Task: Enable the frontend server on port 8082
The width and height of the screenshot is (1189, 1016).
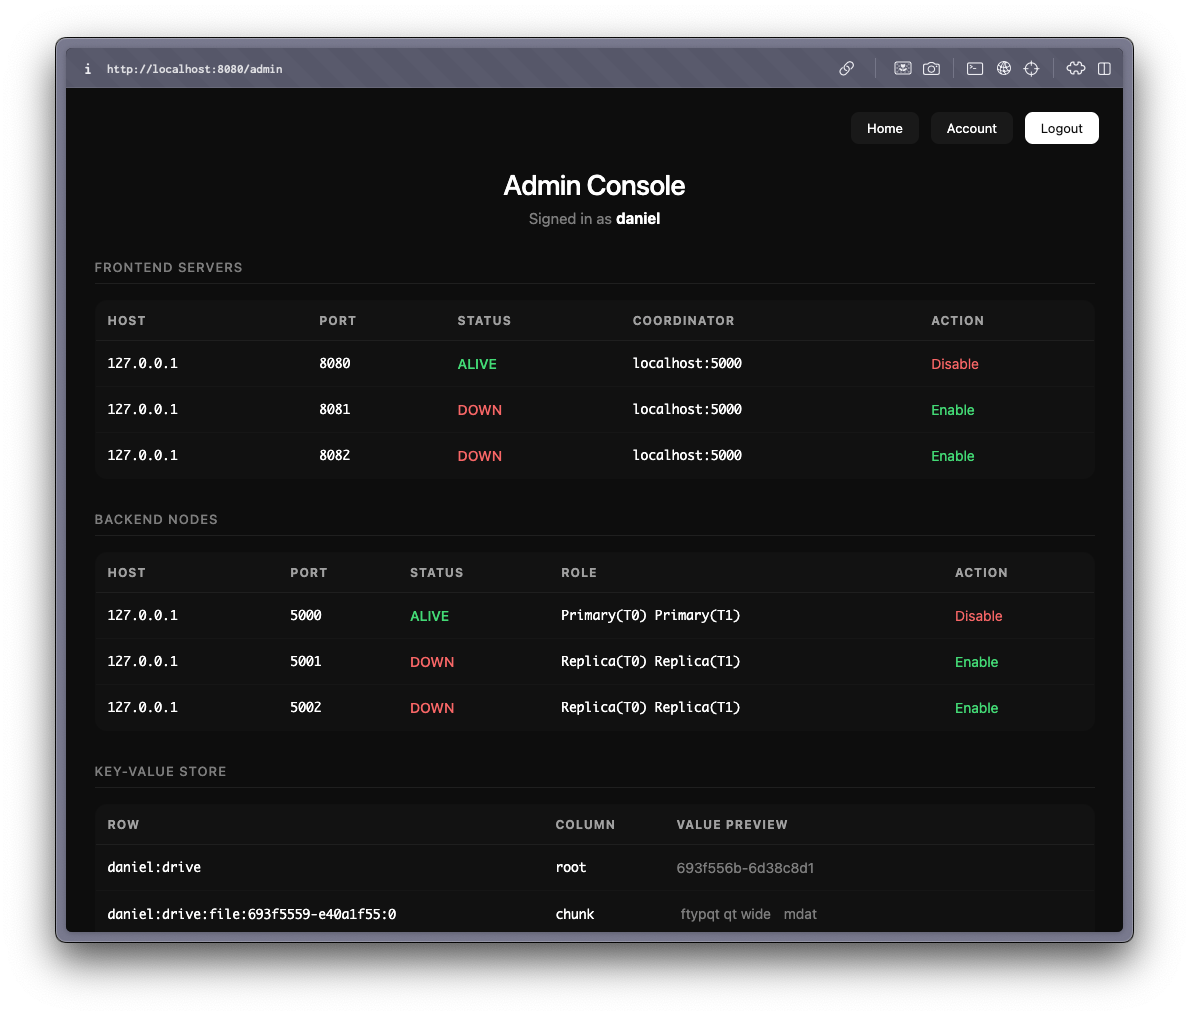Action: pos(952,456)
